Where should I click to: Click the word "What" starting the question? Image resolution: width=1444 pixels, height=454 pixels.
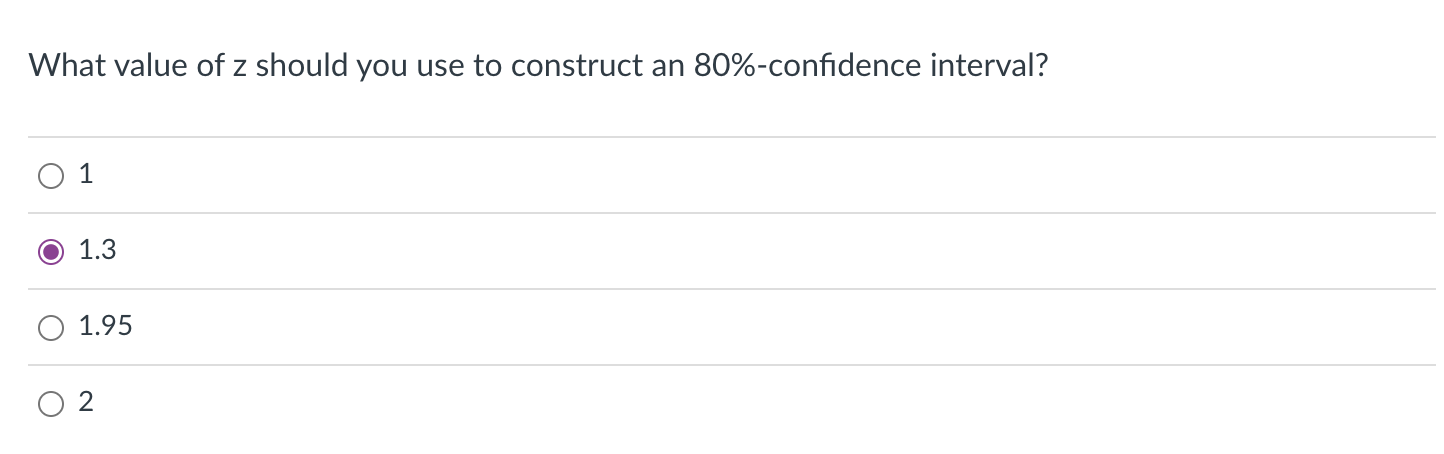[67, 67]
